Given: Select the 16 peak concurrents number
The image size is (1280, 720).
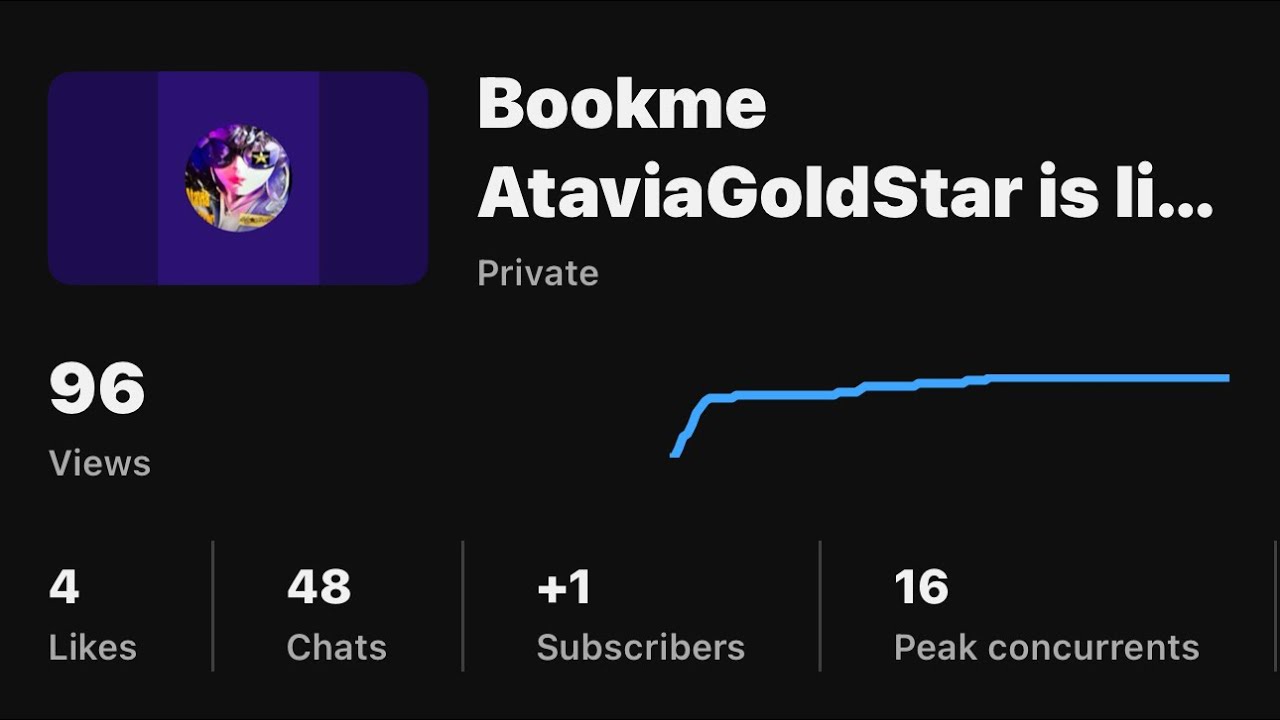Looking at the screenshot, I should 921,587.
